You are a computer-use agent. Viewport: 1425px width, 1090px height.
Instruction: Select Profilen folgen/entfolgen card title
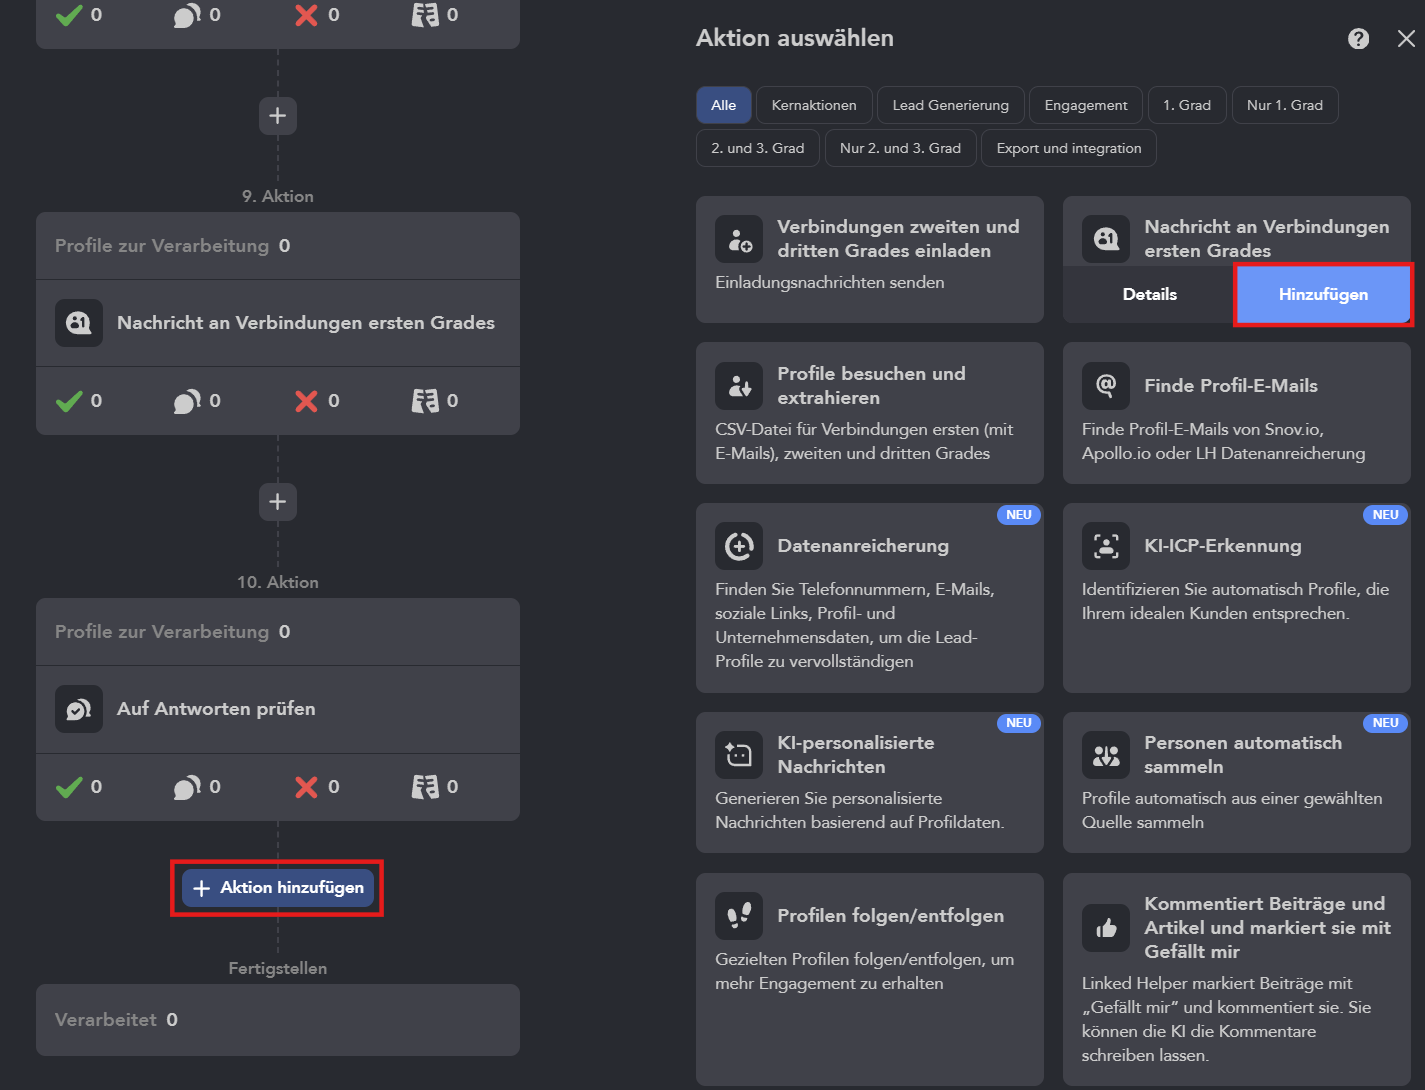coord(891,916)
